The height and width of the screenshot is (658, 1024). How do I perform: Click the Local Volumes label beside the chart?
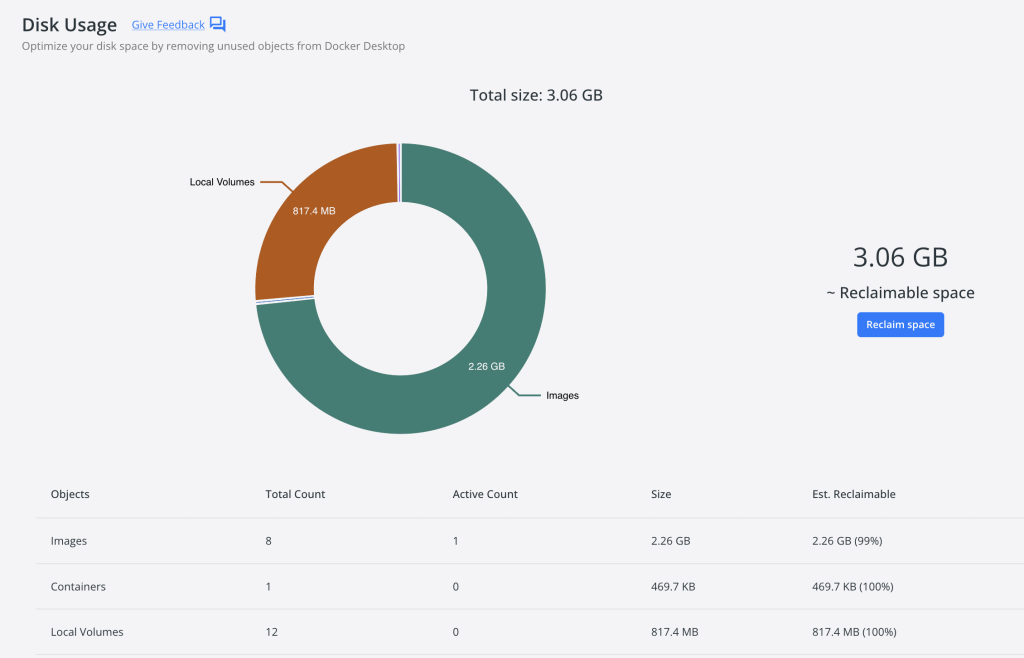pos(222,182)
